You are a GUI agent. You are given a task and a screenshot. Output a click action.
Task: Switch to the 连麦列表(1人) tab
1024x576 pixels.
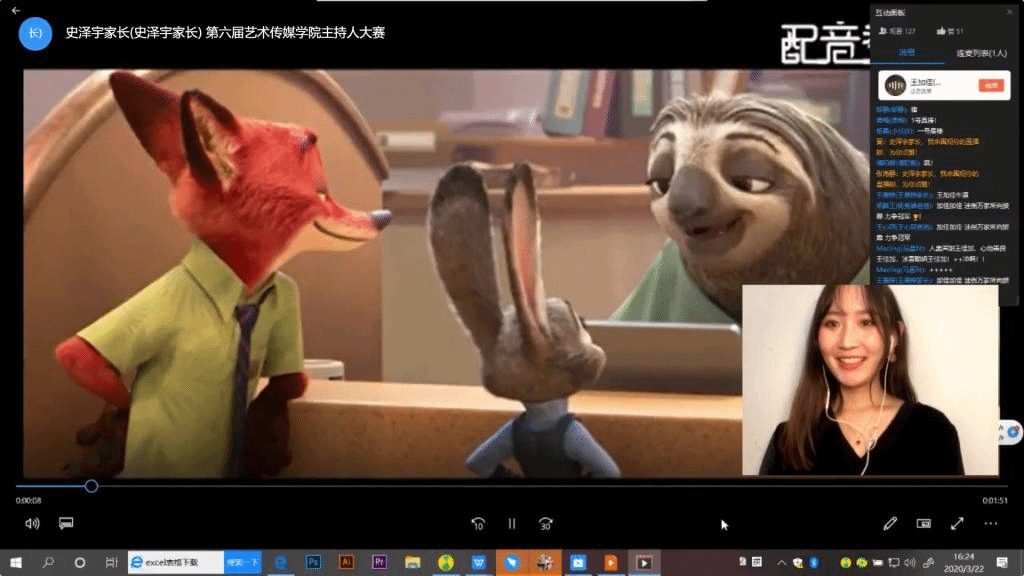click(981, 53)
